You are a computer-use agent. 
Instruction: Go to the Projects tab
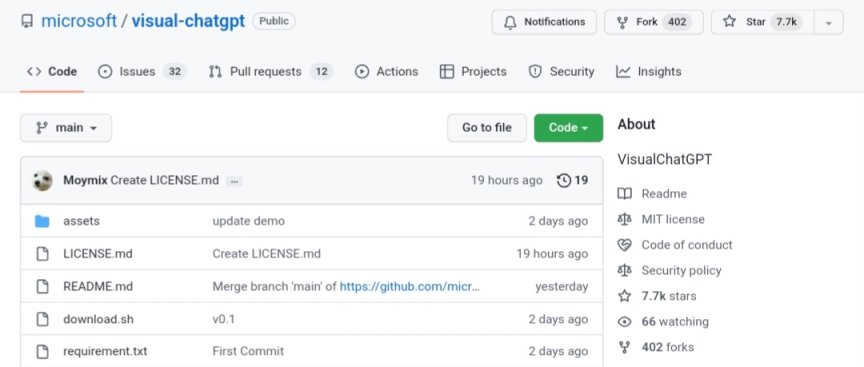point(473,72)
